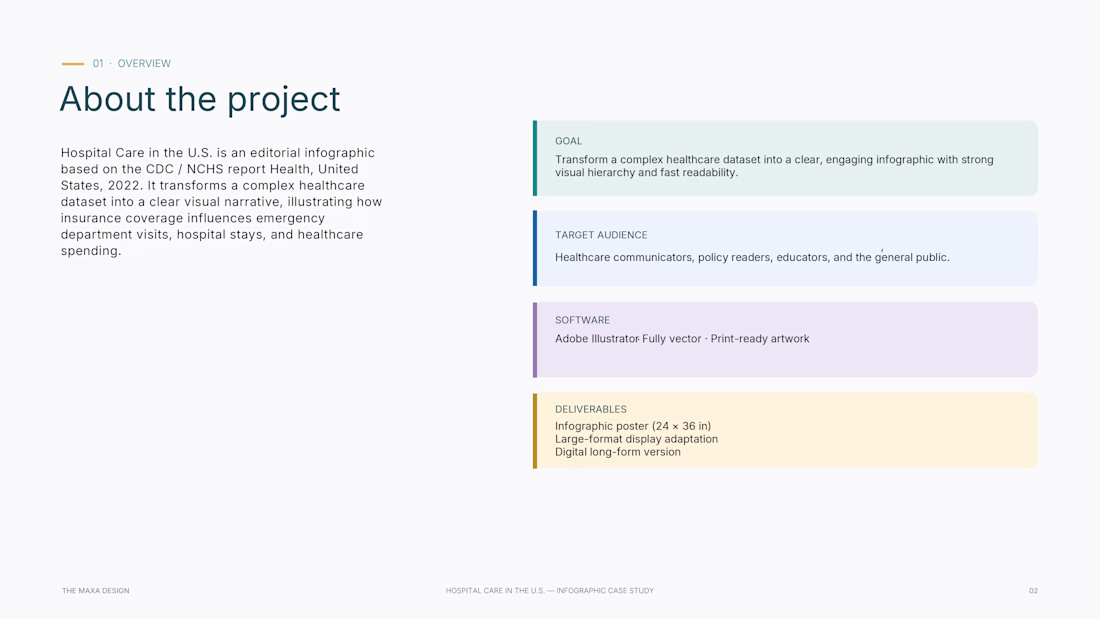1100x619 pixels.
Task: Click the project description paragraph
Action: [221, 201]
